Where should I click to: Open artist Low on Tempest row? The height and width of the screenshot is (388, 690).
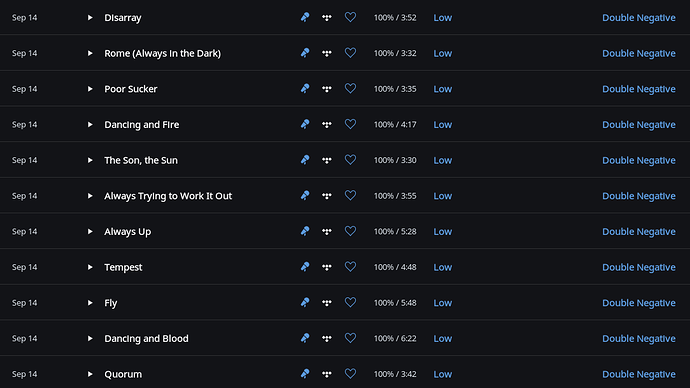443,267
